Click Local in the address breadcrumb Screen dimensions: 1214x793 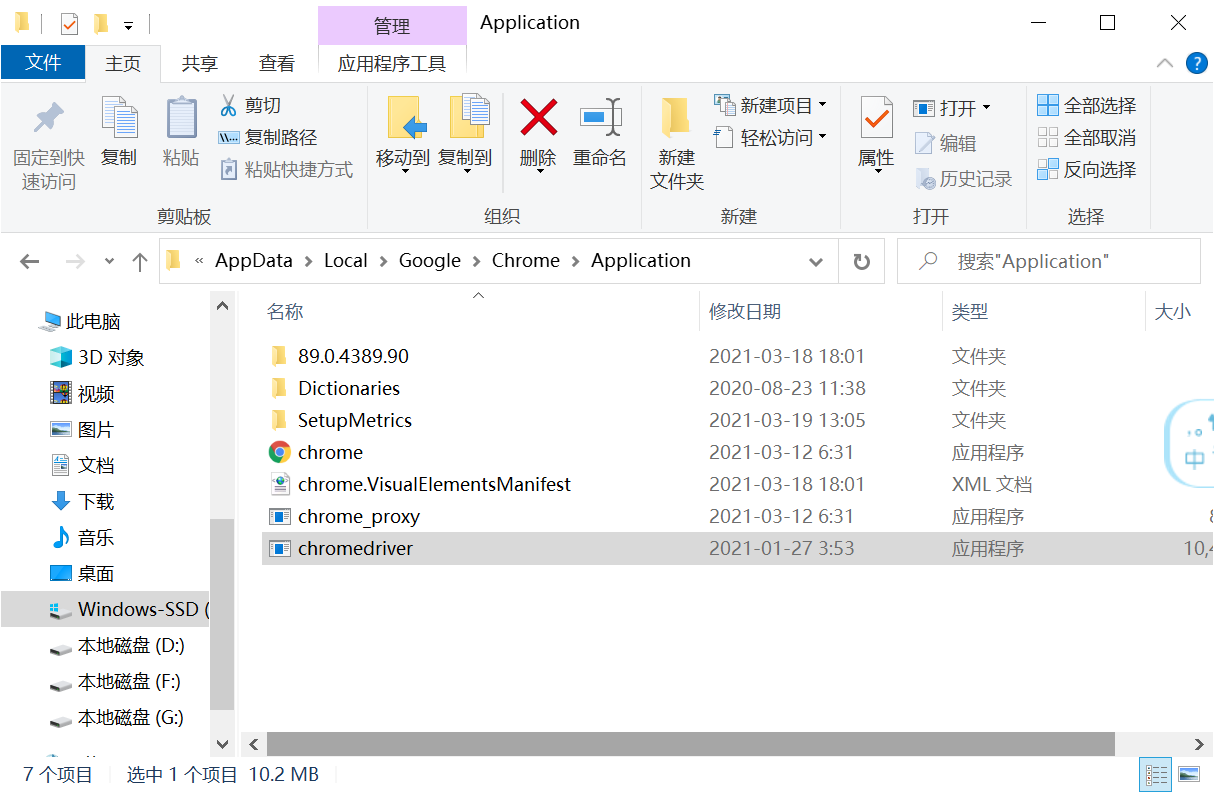click(x=346, y=260)
